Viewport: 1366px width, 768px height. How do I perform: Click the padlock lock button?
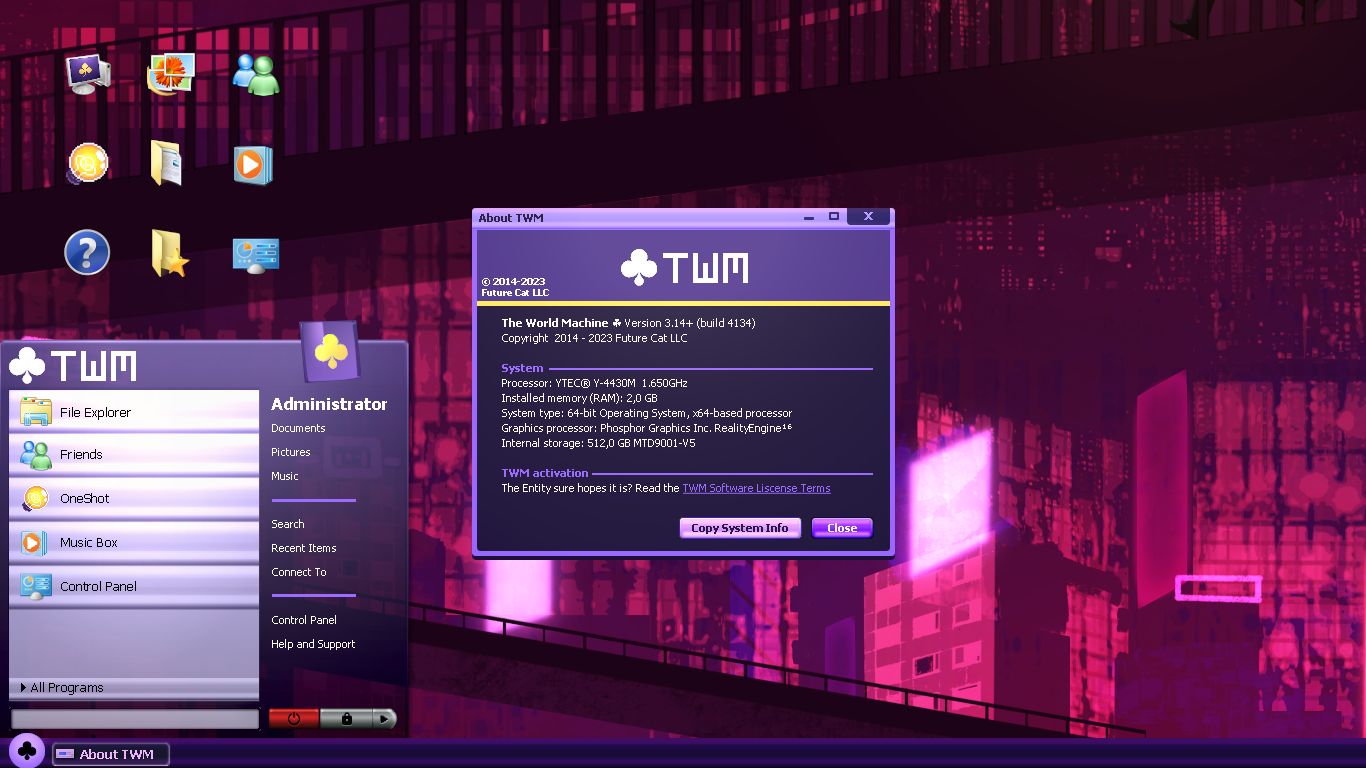(346, 718)
